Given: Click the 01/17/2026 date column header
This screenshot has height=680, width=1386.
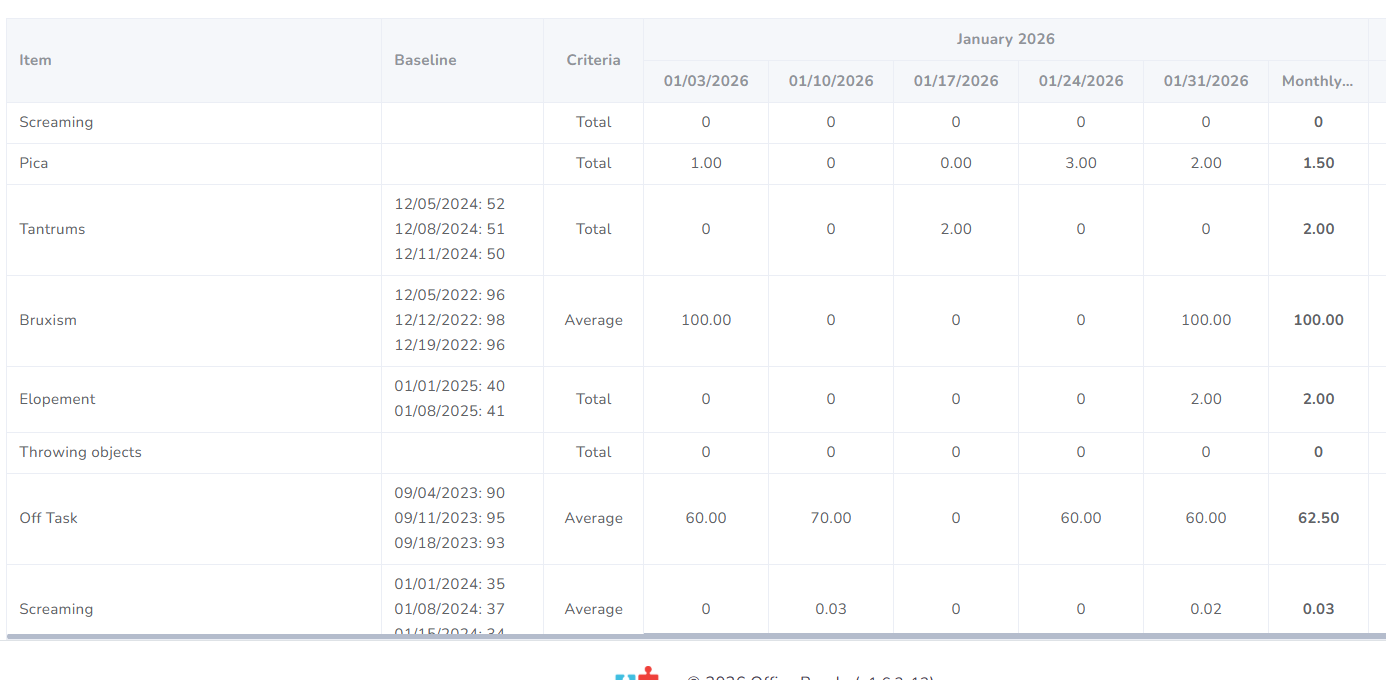Looking at the screenshot, I should click(956, 81).
